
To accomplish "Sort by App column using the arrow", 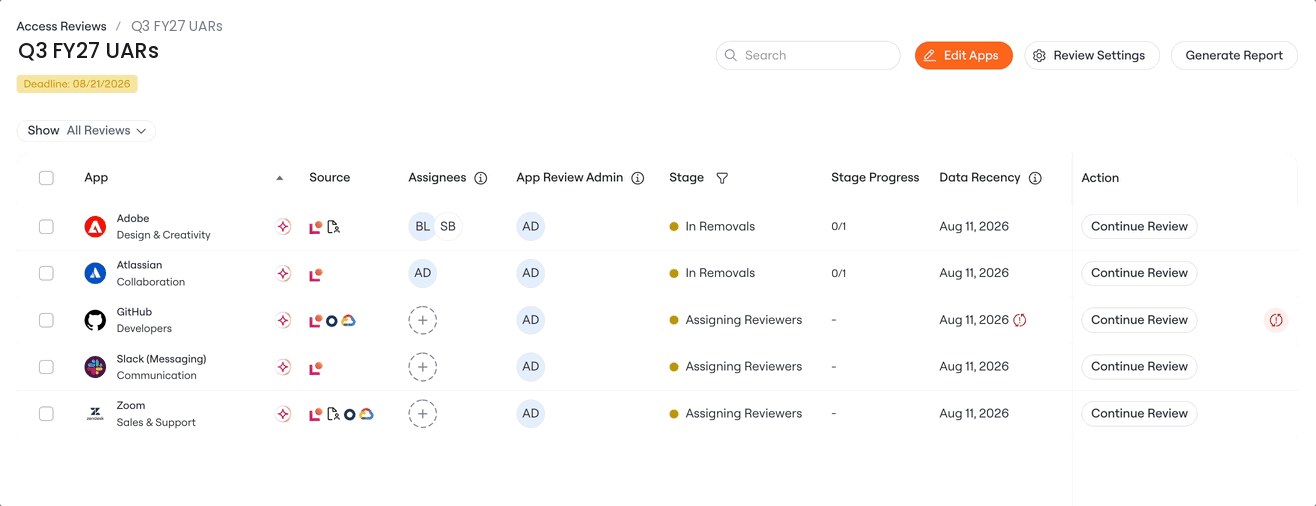I will point(280,178).
